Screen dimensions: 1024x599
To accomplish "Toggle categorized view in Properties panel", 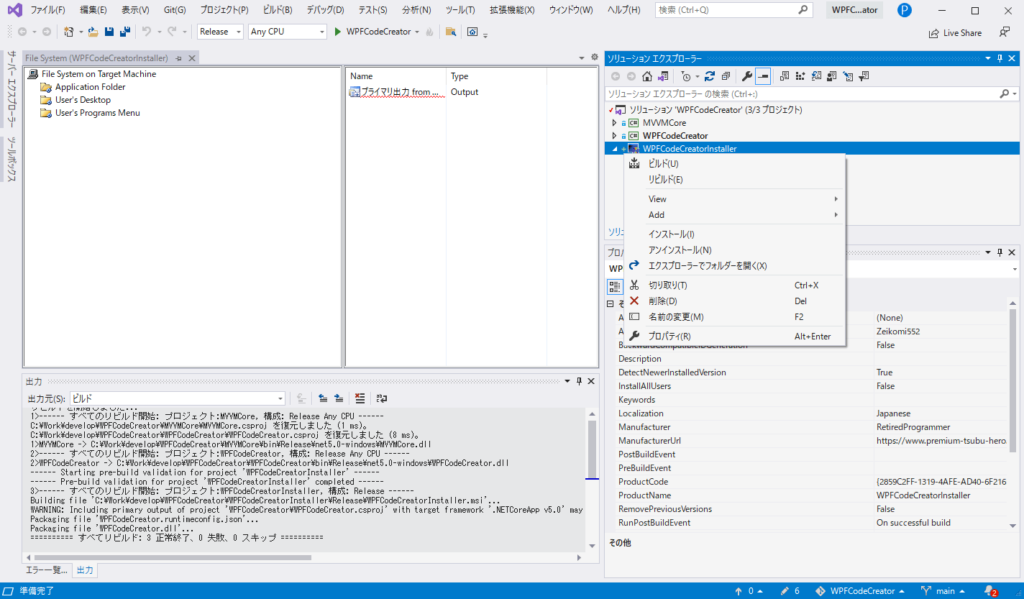I will (x=615, y=286).
